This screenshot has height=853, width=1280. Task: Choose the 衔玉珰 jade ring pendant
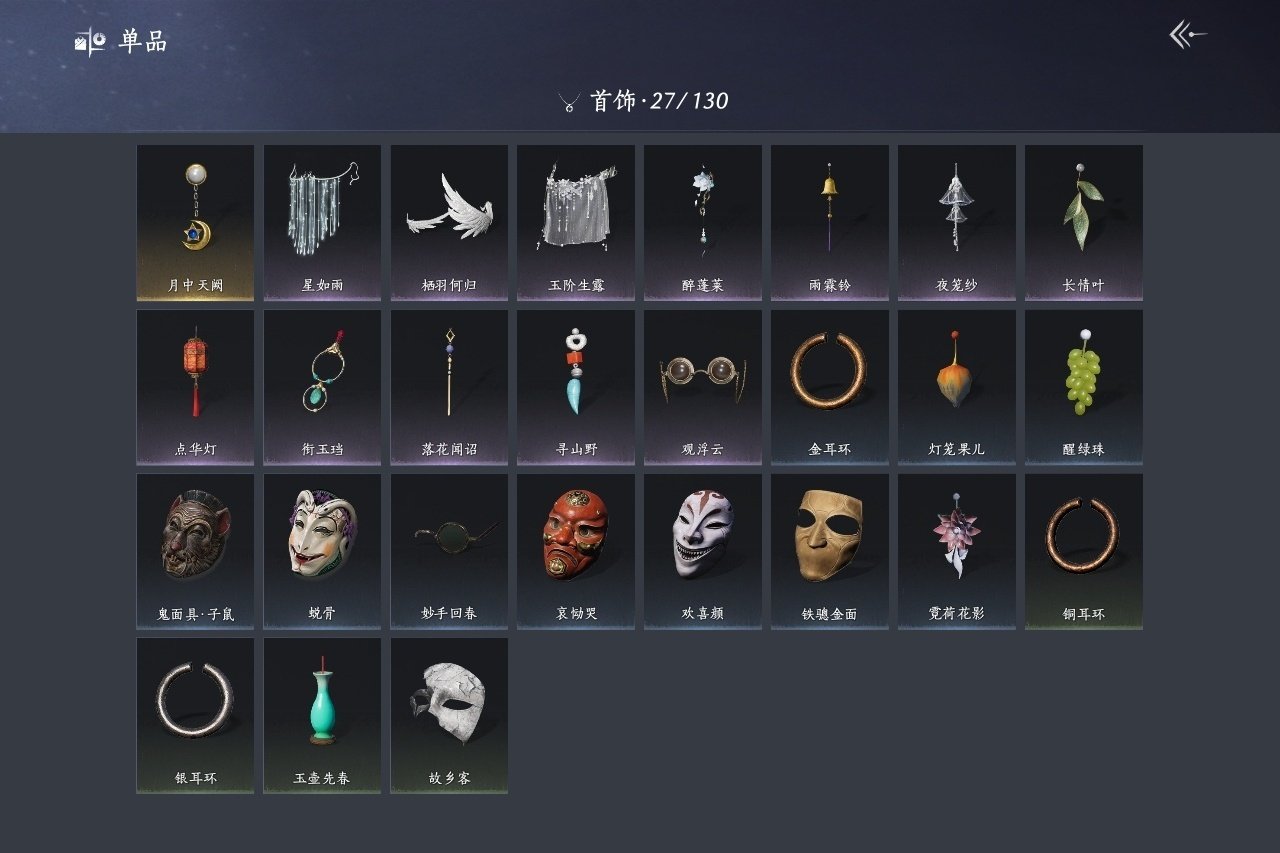click(322, 387)
